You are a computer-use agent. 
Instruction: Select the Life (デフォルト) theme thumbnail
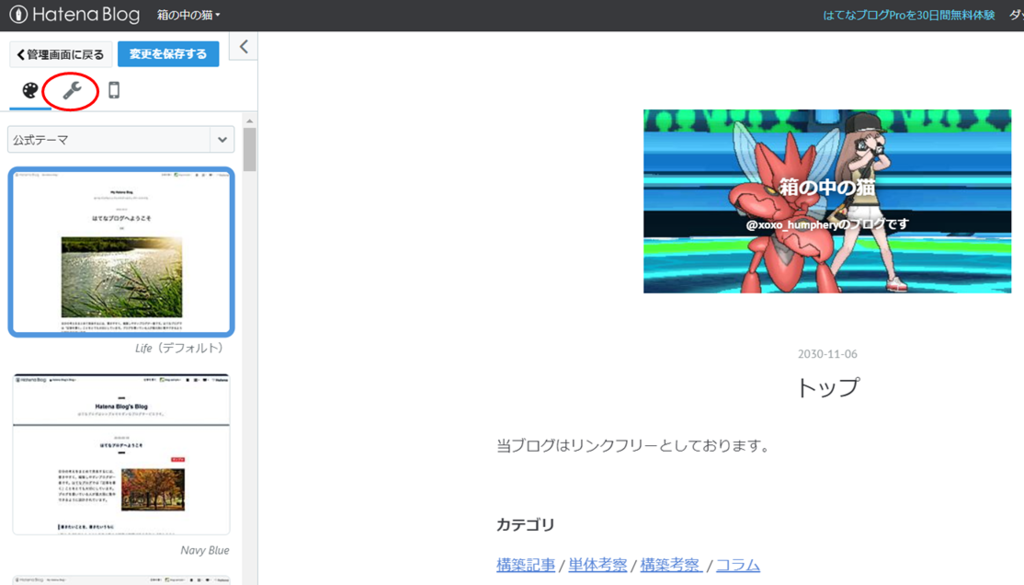pos(121,252)
